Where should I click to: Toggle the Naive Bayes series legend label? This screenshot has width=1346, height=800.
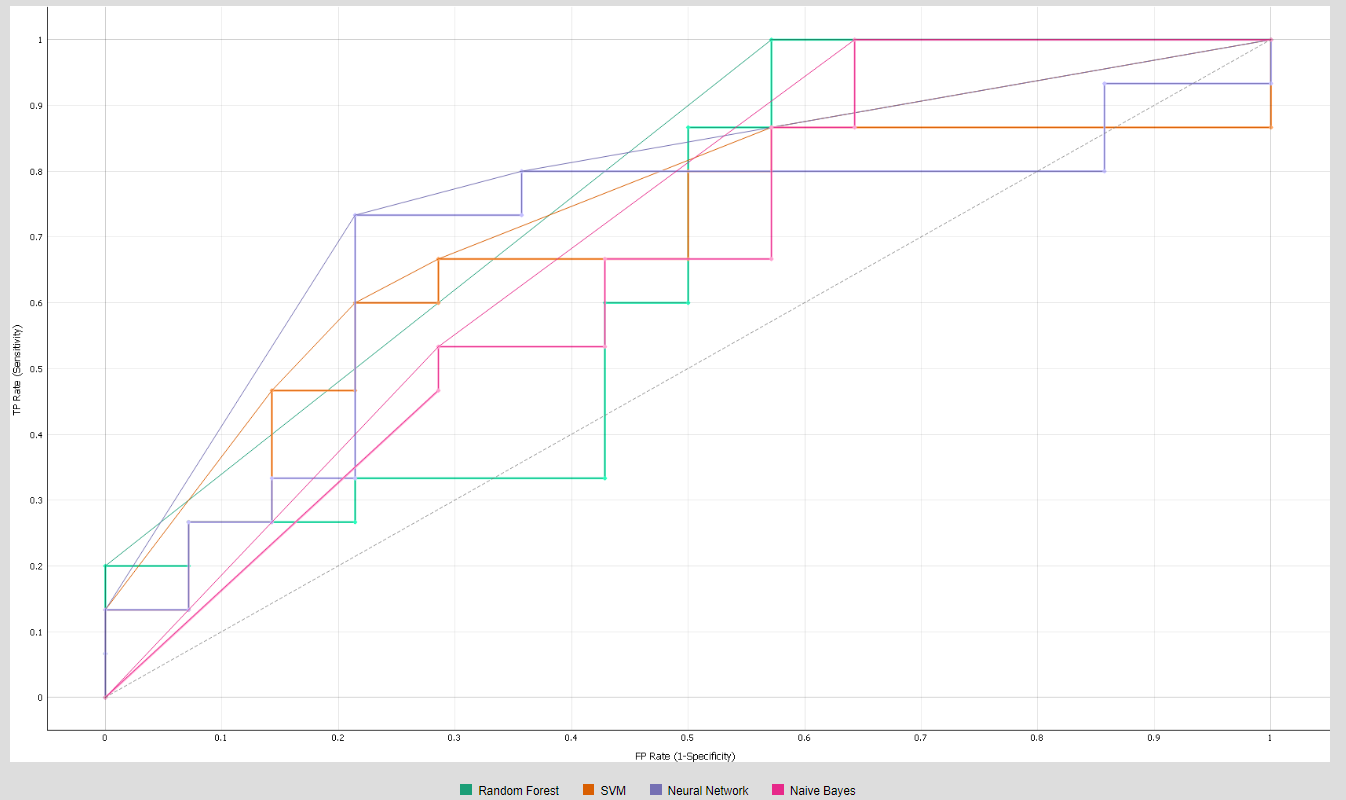coord(822,791)
